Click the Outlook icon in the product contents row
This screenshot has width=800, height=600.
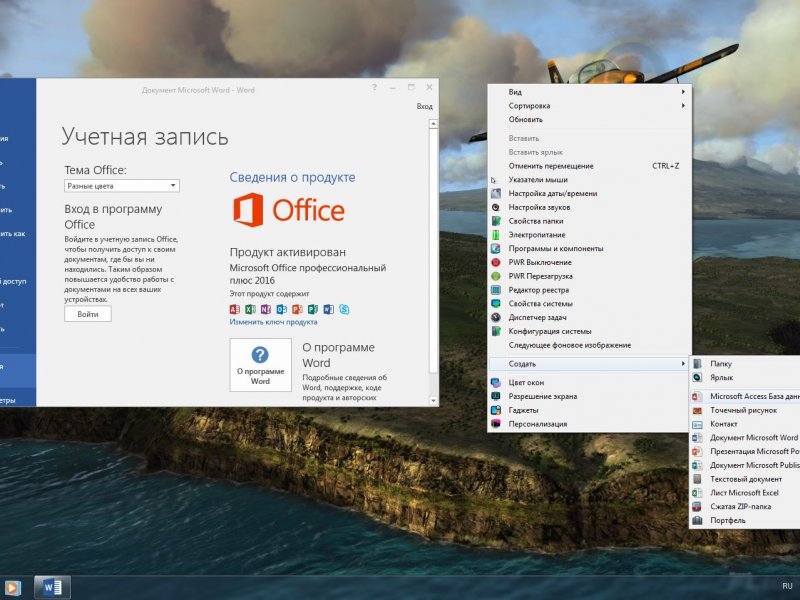pyautogui.click(x=282, y=309)
